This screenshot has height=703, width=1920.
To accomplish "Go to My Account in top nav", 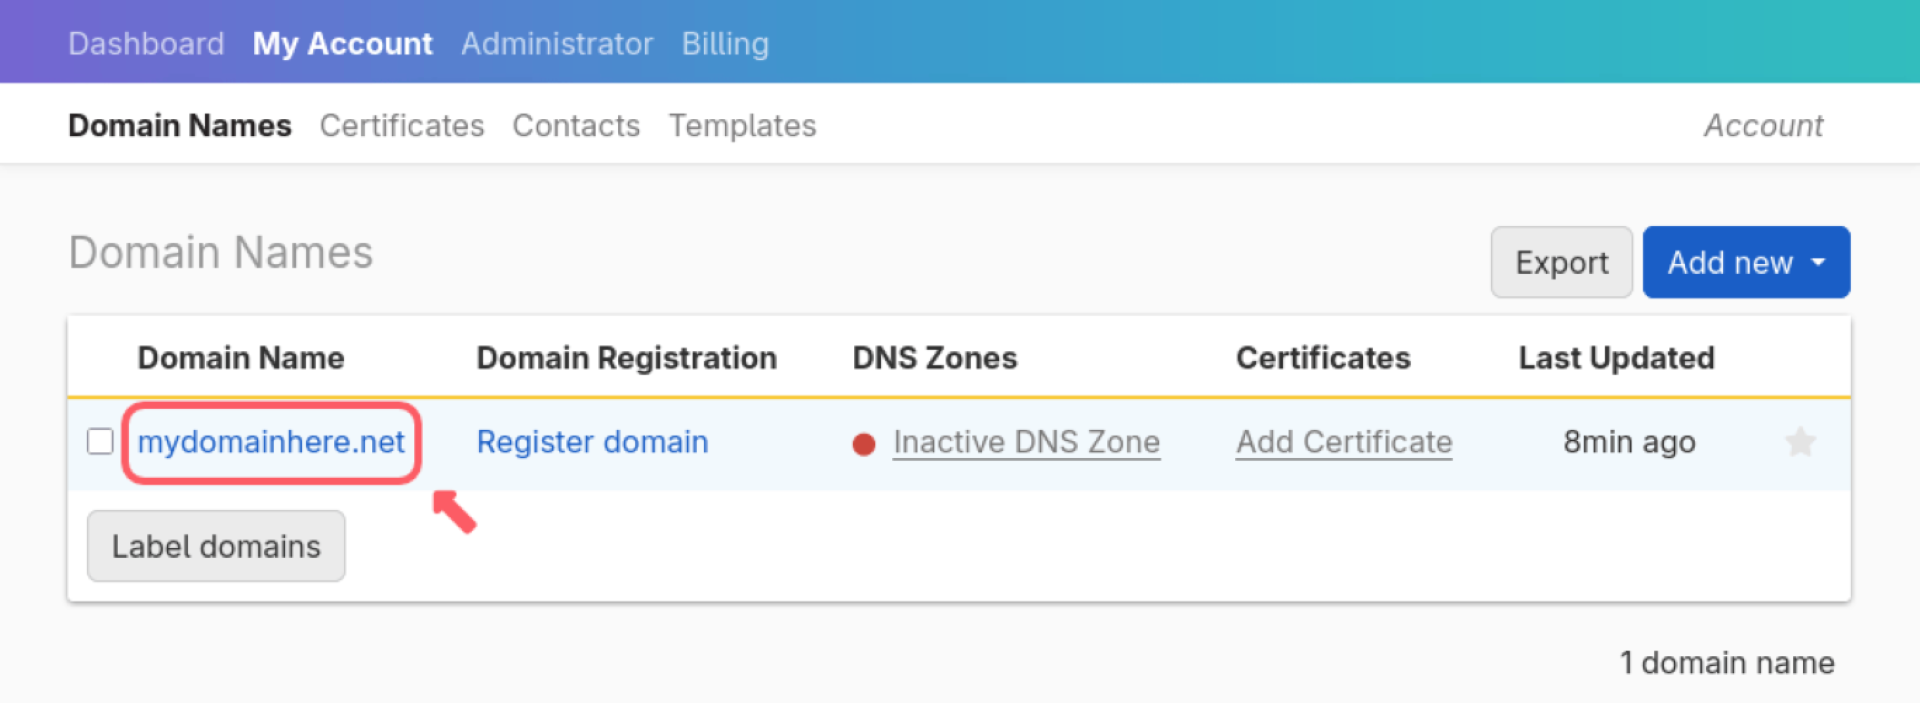I will click(x=342, y=44).
